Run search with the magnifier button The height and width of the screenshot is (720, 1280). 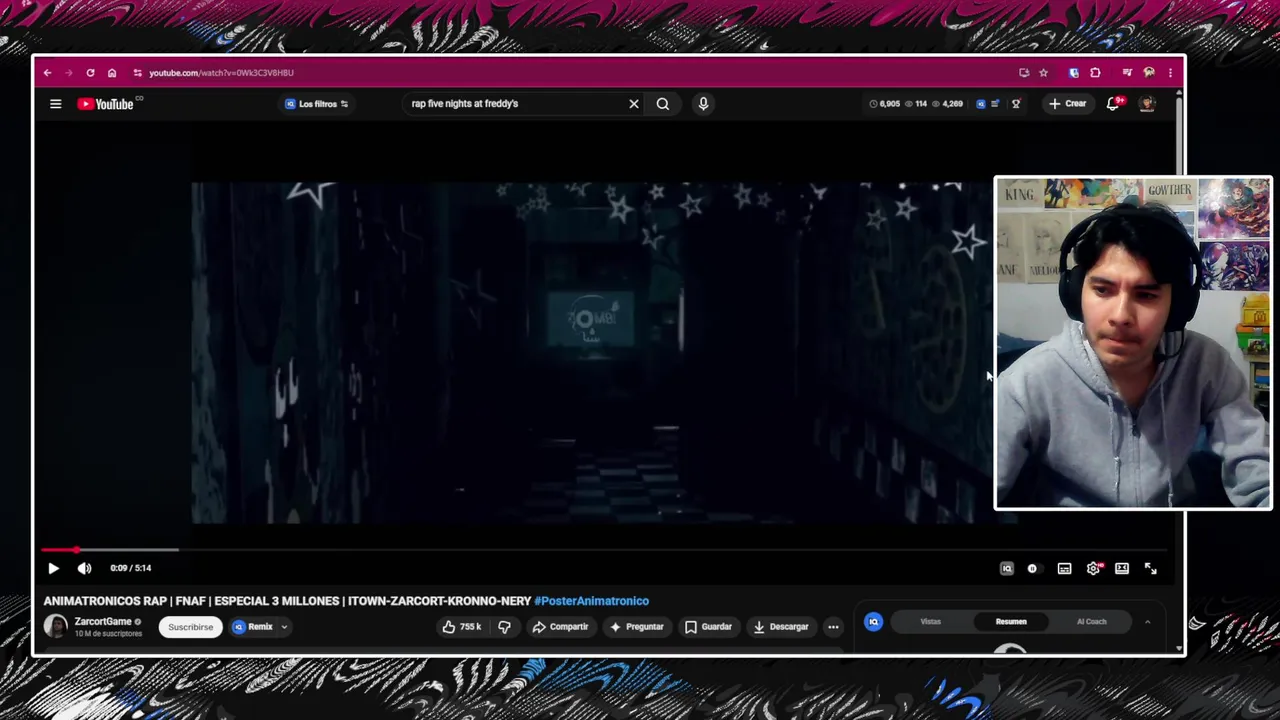coord(663,104)
